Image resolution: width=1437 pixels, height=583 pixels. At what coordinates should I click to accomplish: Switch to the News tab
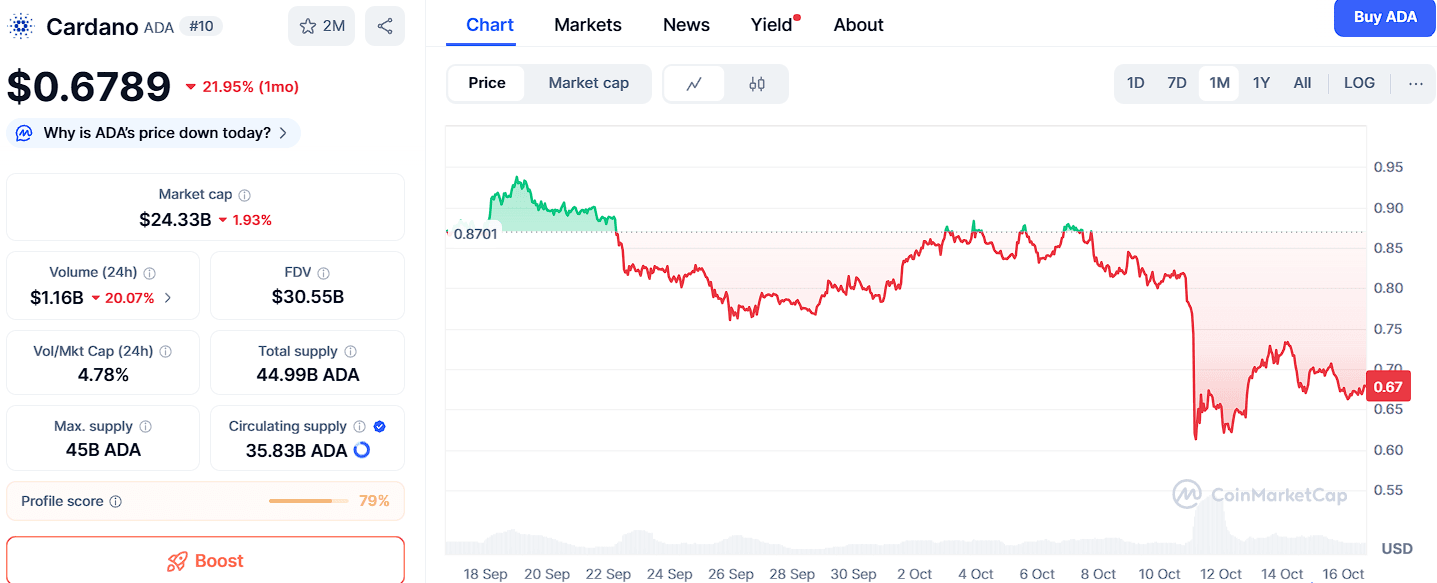tap(686, 25)
